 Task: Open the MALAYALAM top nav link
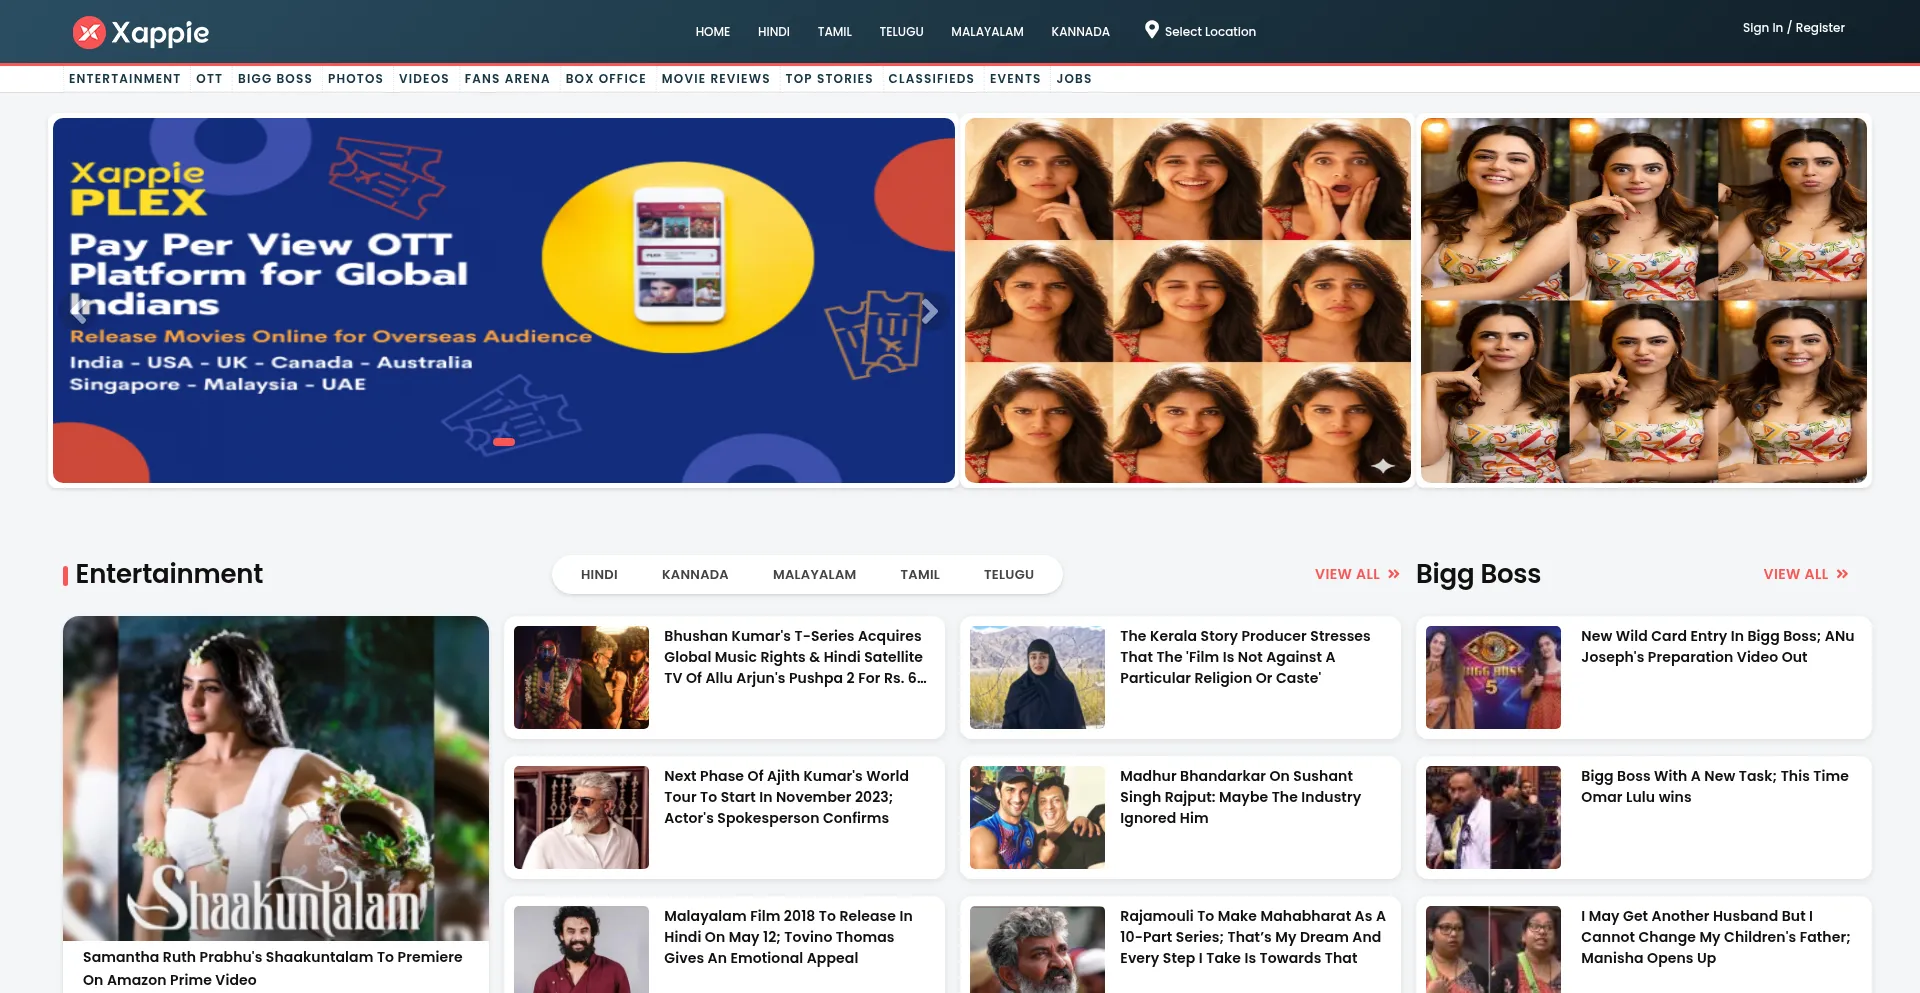pyautogui.click(x=987, y=32)
